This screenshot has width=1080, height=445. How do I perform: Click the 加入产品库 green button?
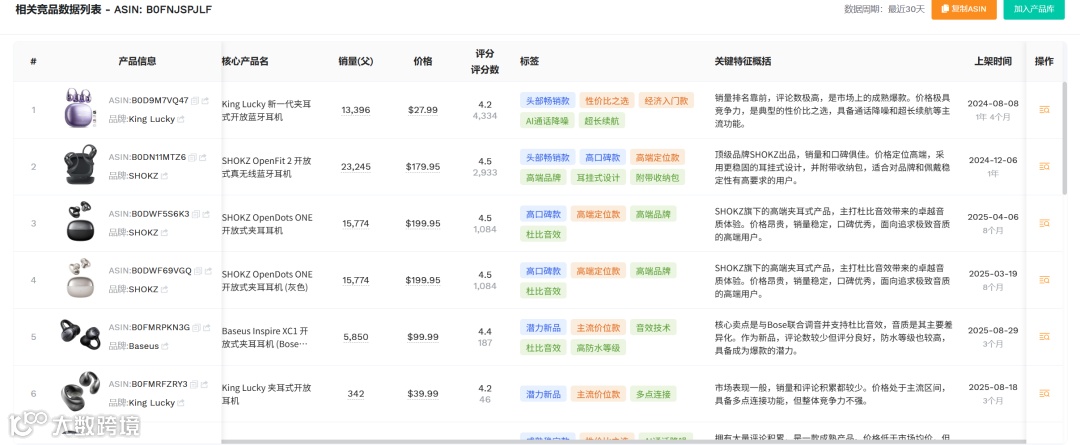click(1034, 9)
